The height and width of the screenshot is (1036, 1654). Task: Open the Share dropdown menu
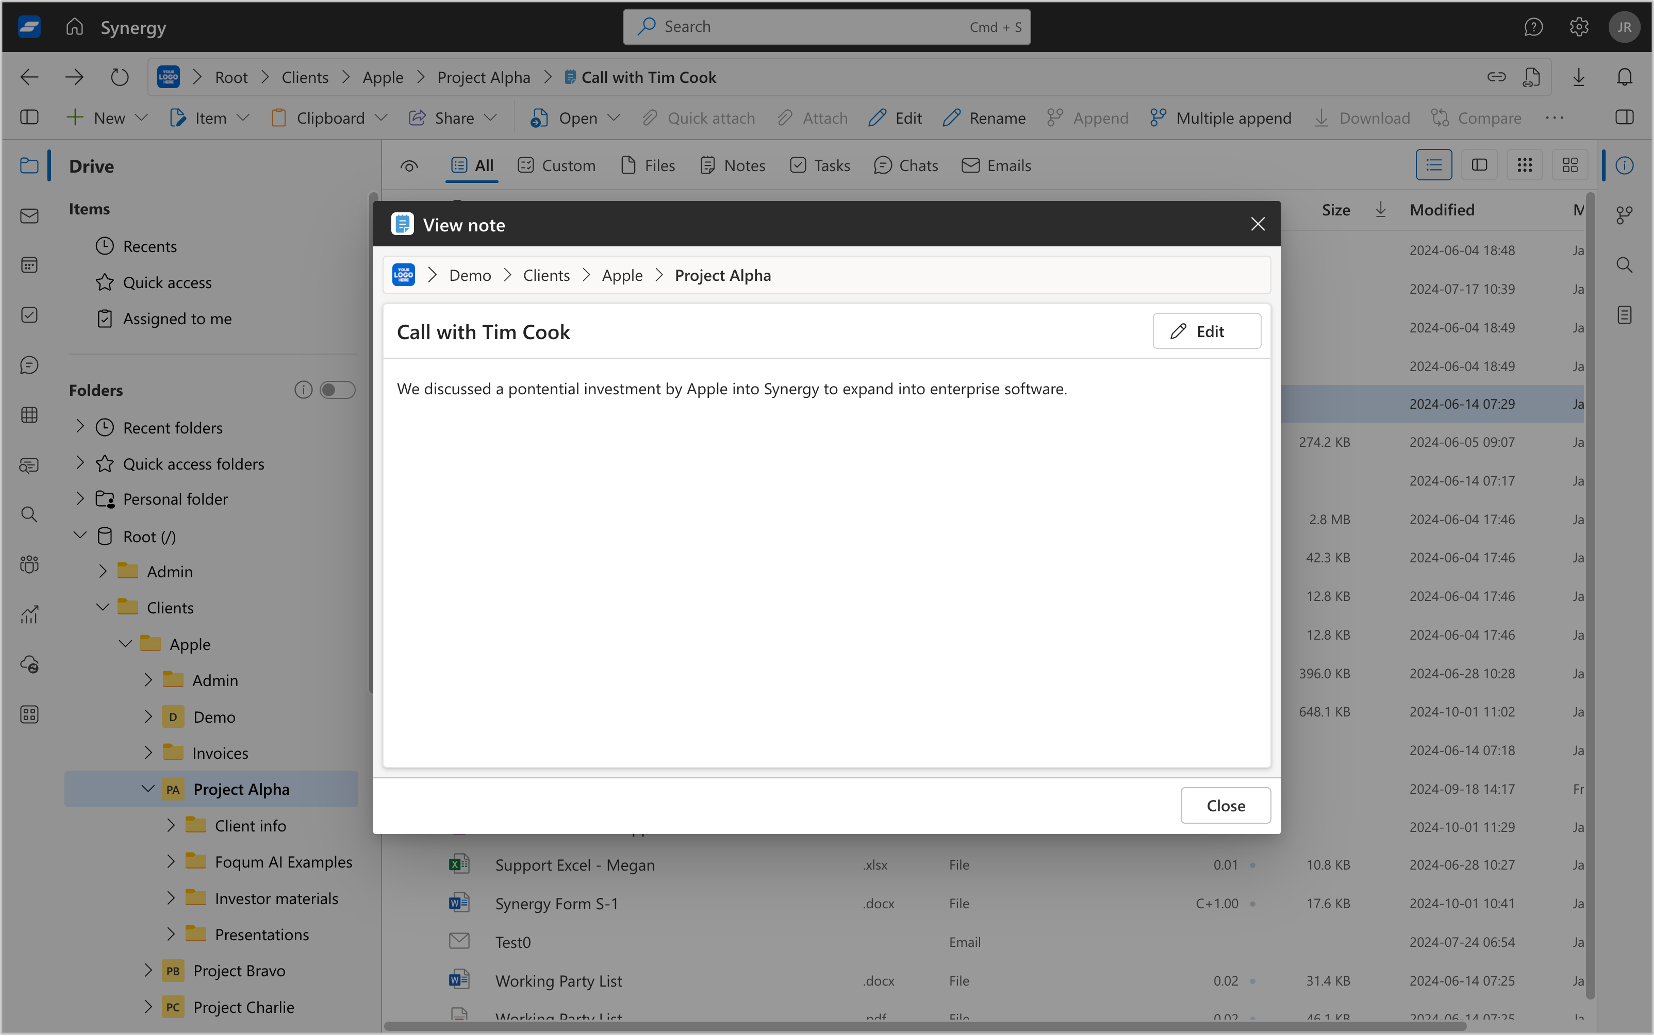coord(453,118)
